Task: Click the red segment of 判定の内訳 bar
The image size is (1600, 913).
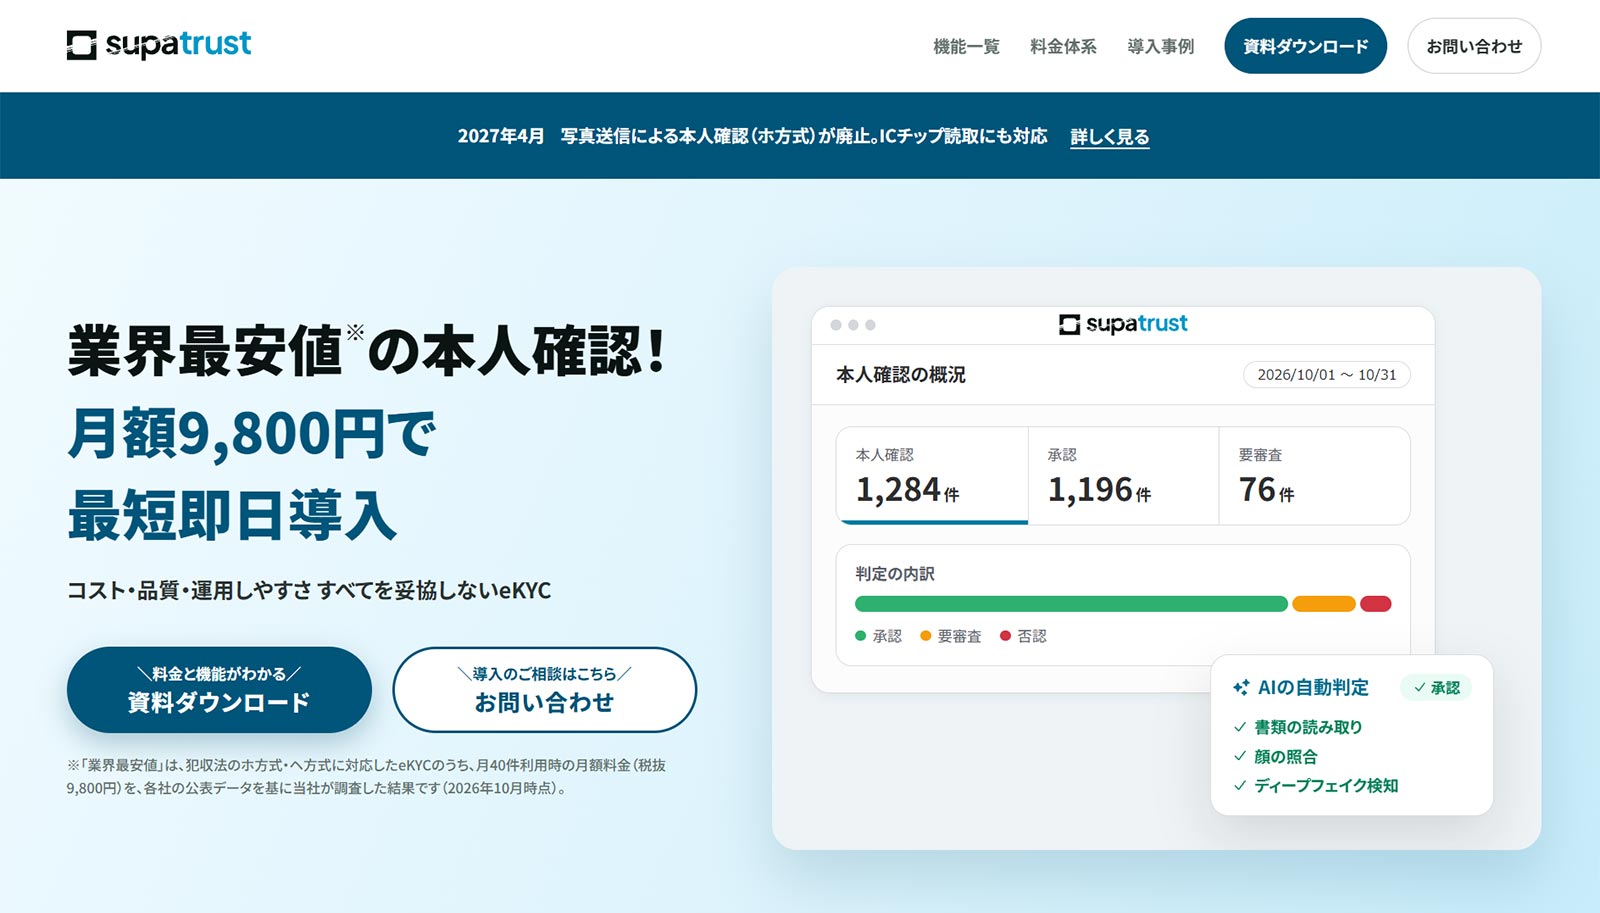Action: pos(1376,604)
